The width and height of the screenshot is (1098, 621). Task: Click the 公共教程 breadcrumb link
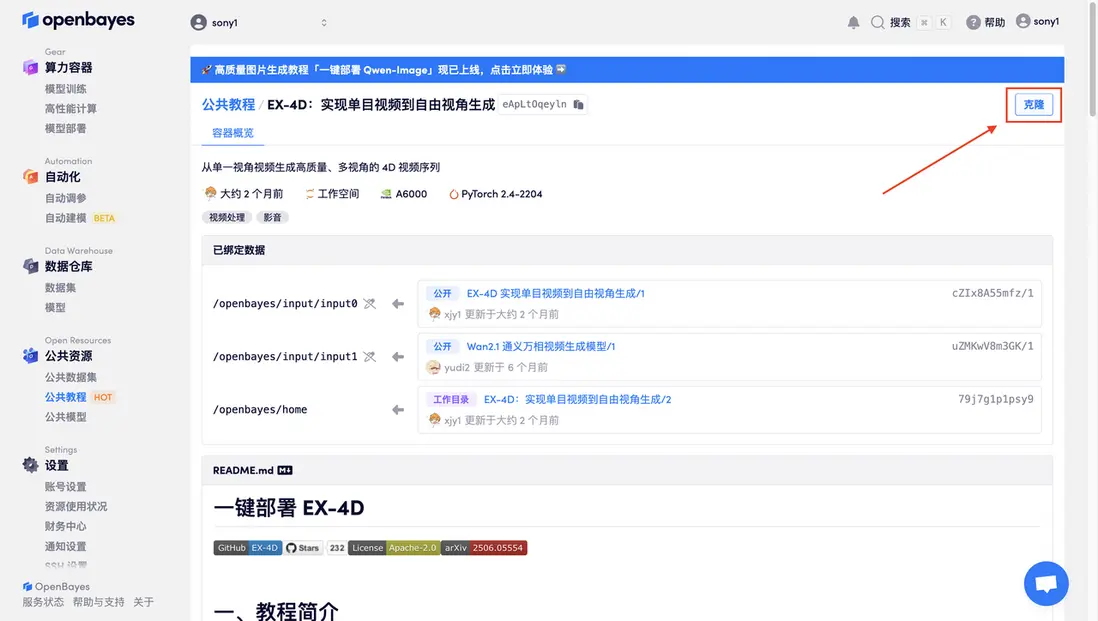tap(228, 104)
